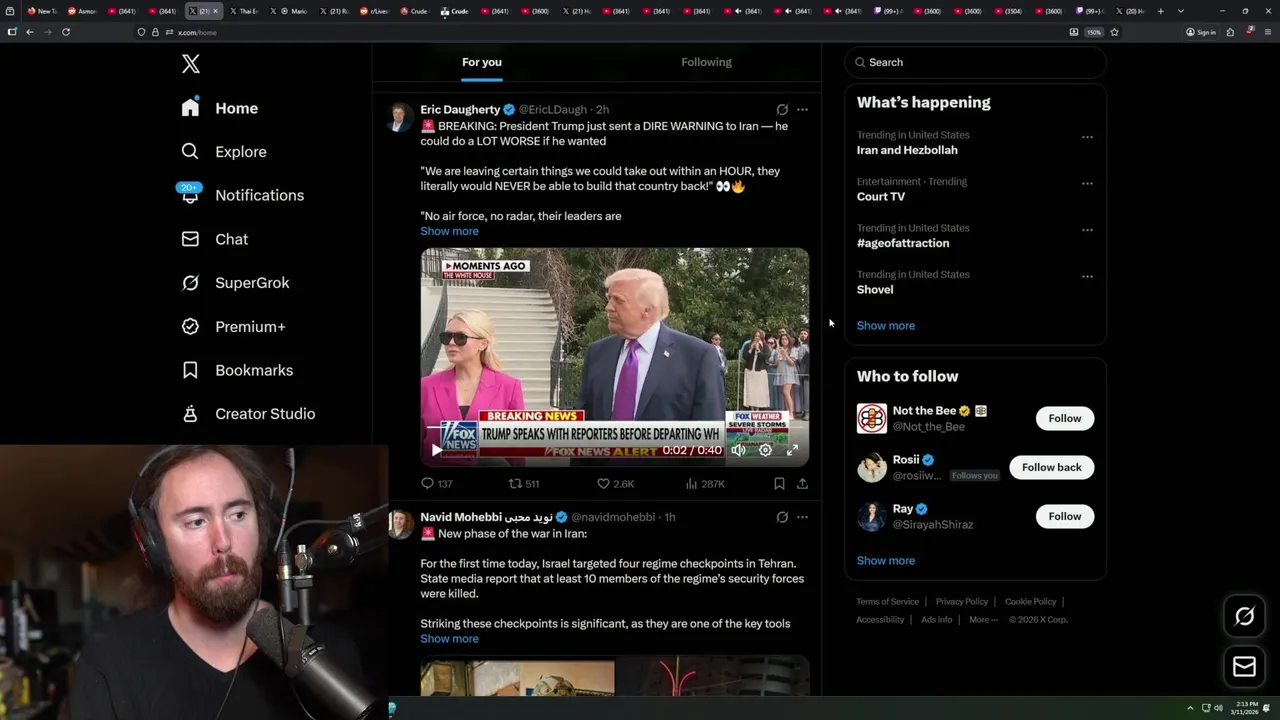
Task: Follow Ray
Action: coord(1065,516)
